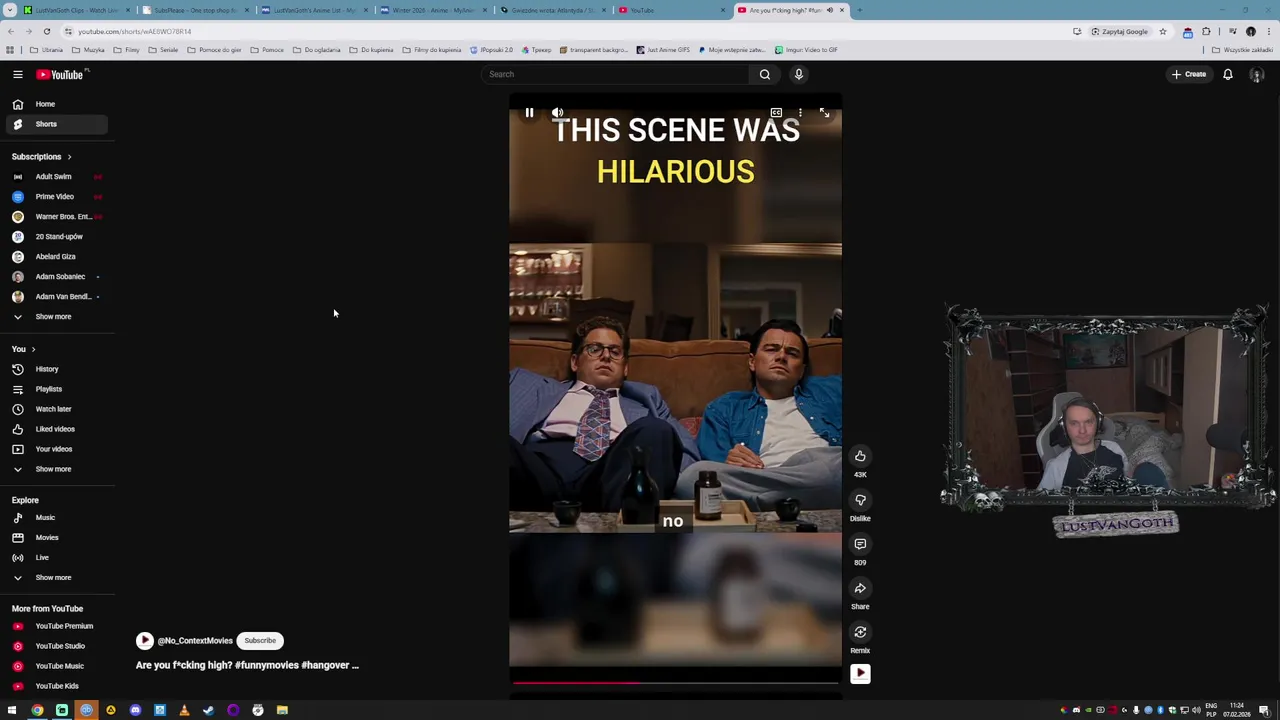1280x720 pixels.
Task: Bookmark this page with star icon
Action: pyautogui.click(x=1162, y=31)
